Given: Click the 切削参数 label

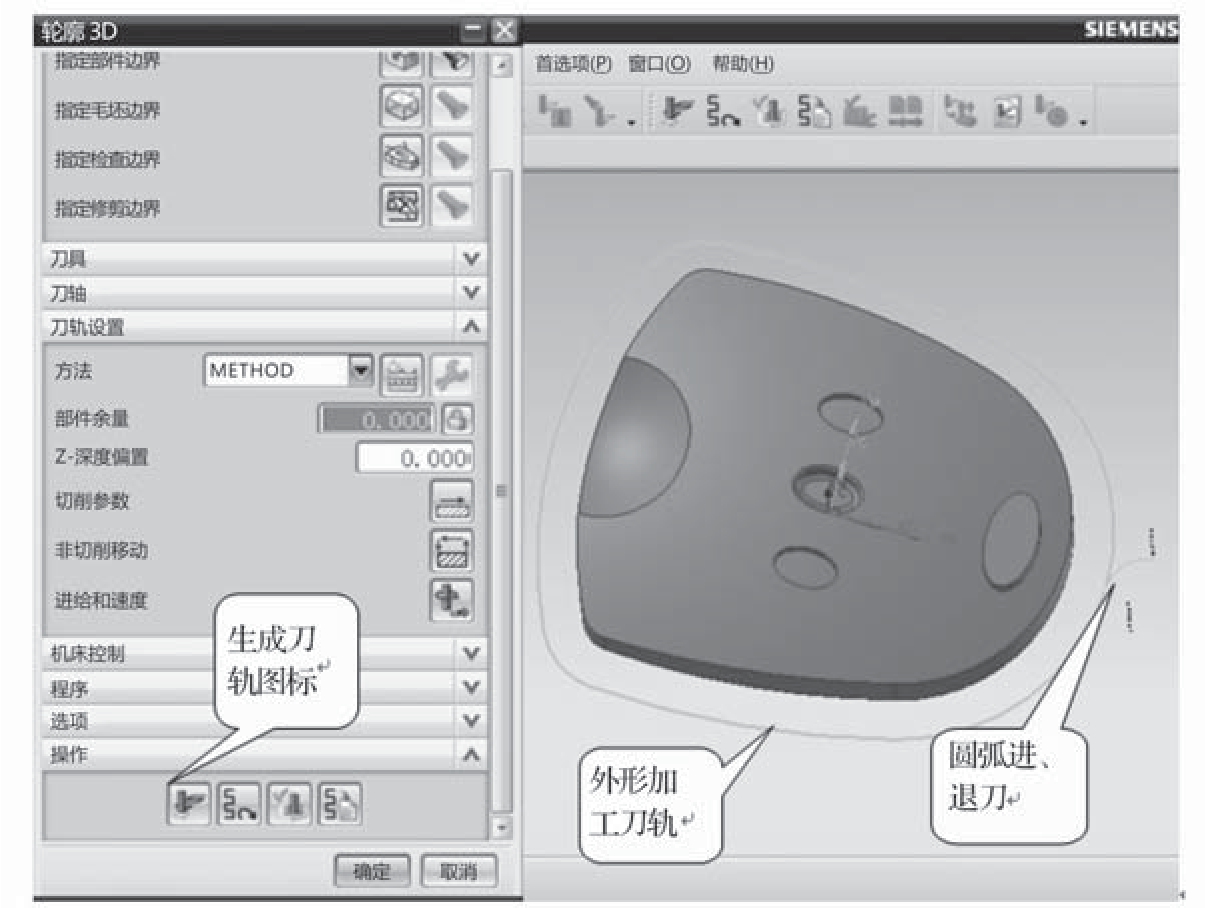Looking at the screenshot, I should (x=92, y=501).
